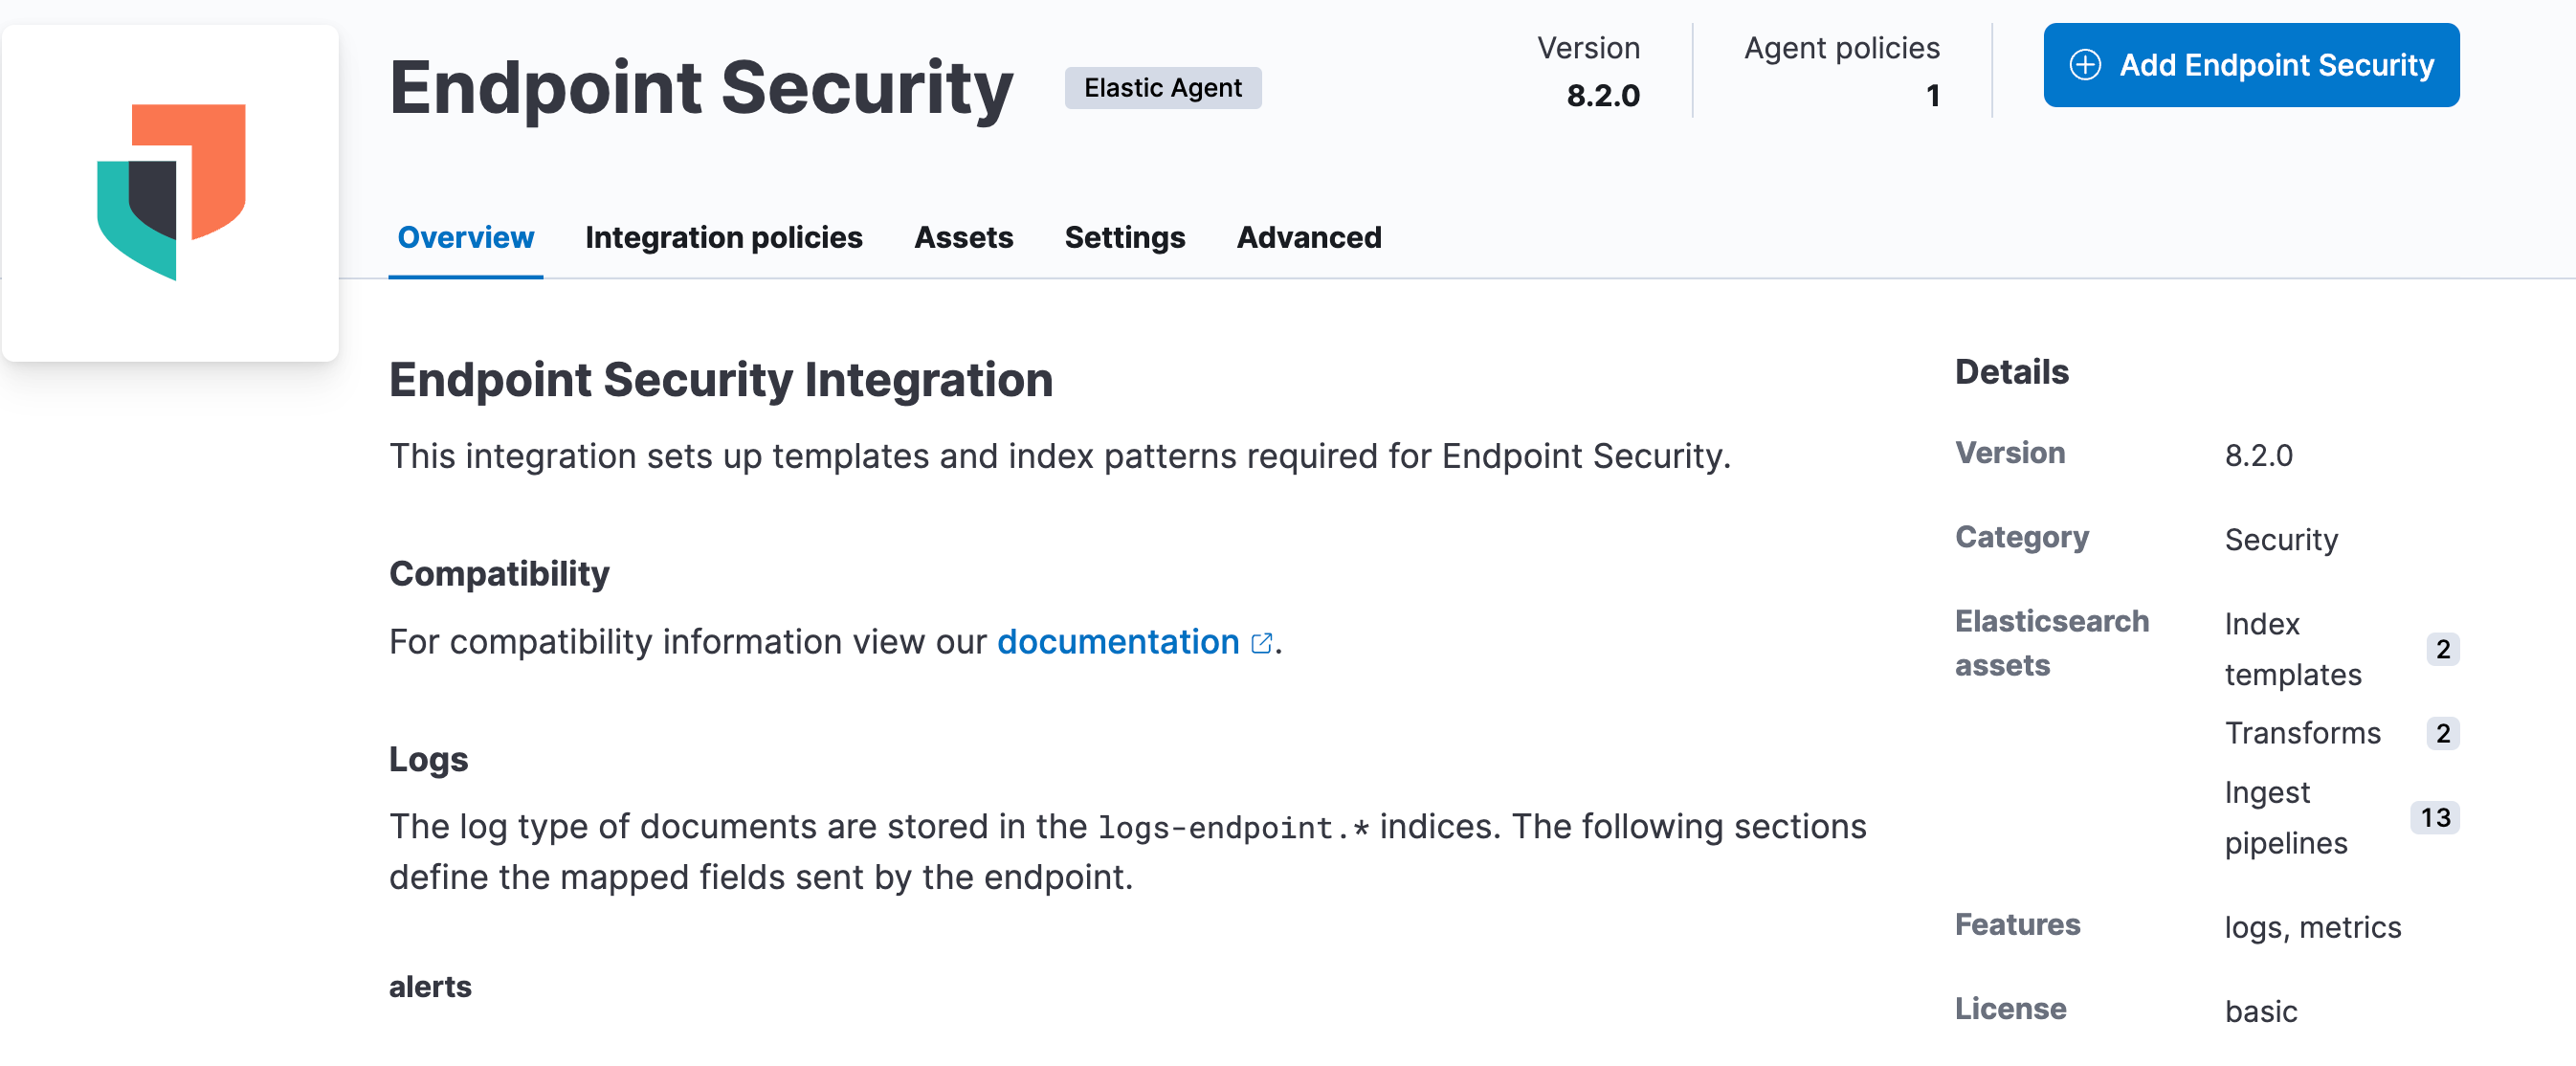Click Add Endpoint Security button
2576x1066 pixels.
coord(2251,65)
